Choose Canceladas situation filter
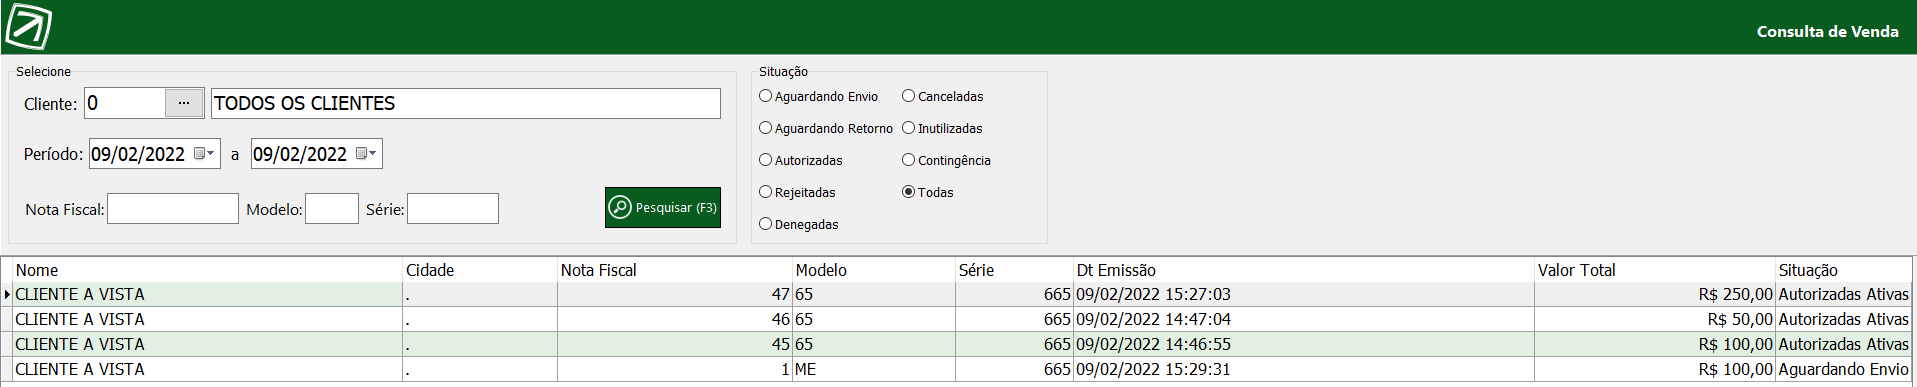Screen dimensions: 1917x387 (942, 96)
